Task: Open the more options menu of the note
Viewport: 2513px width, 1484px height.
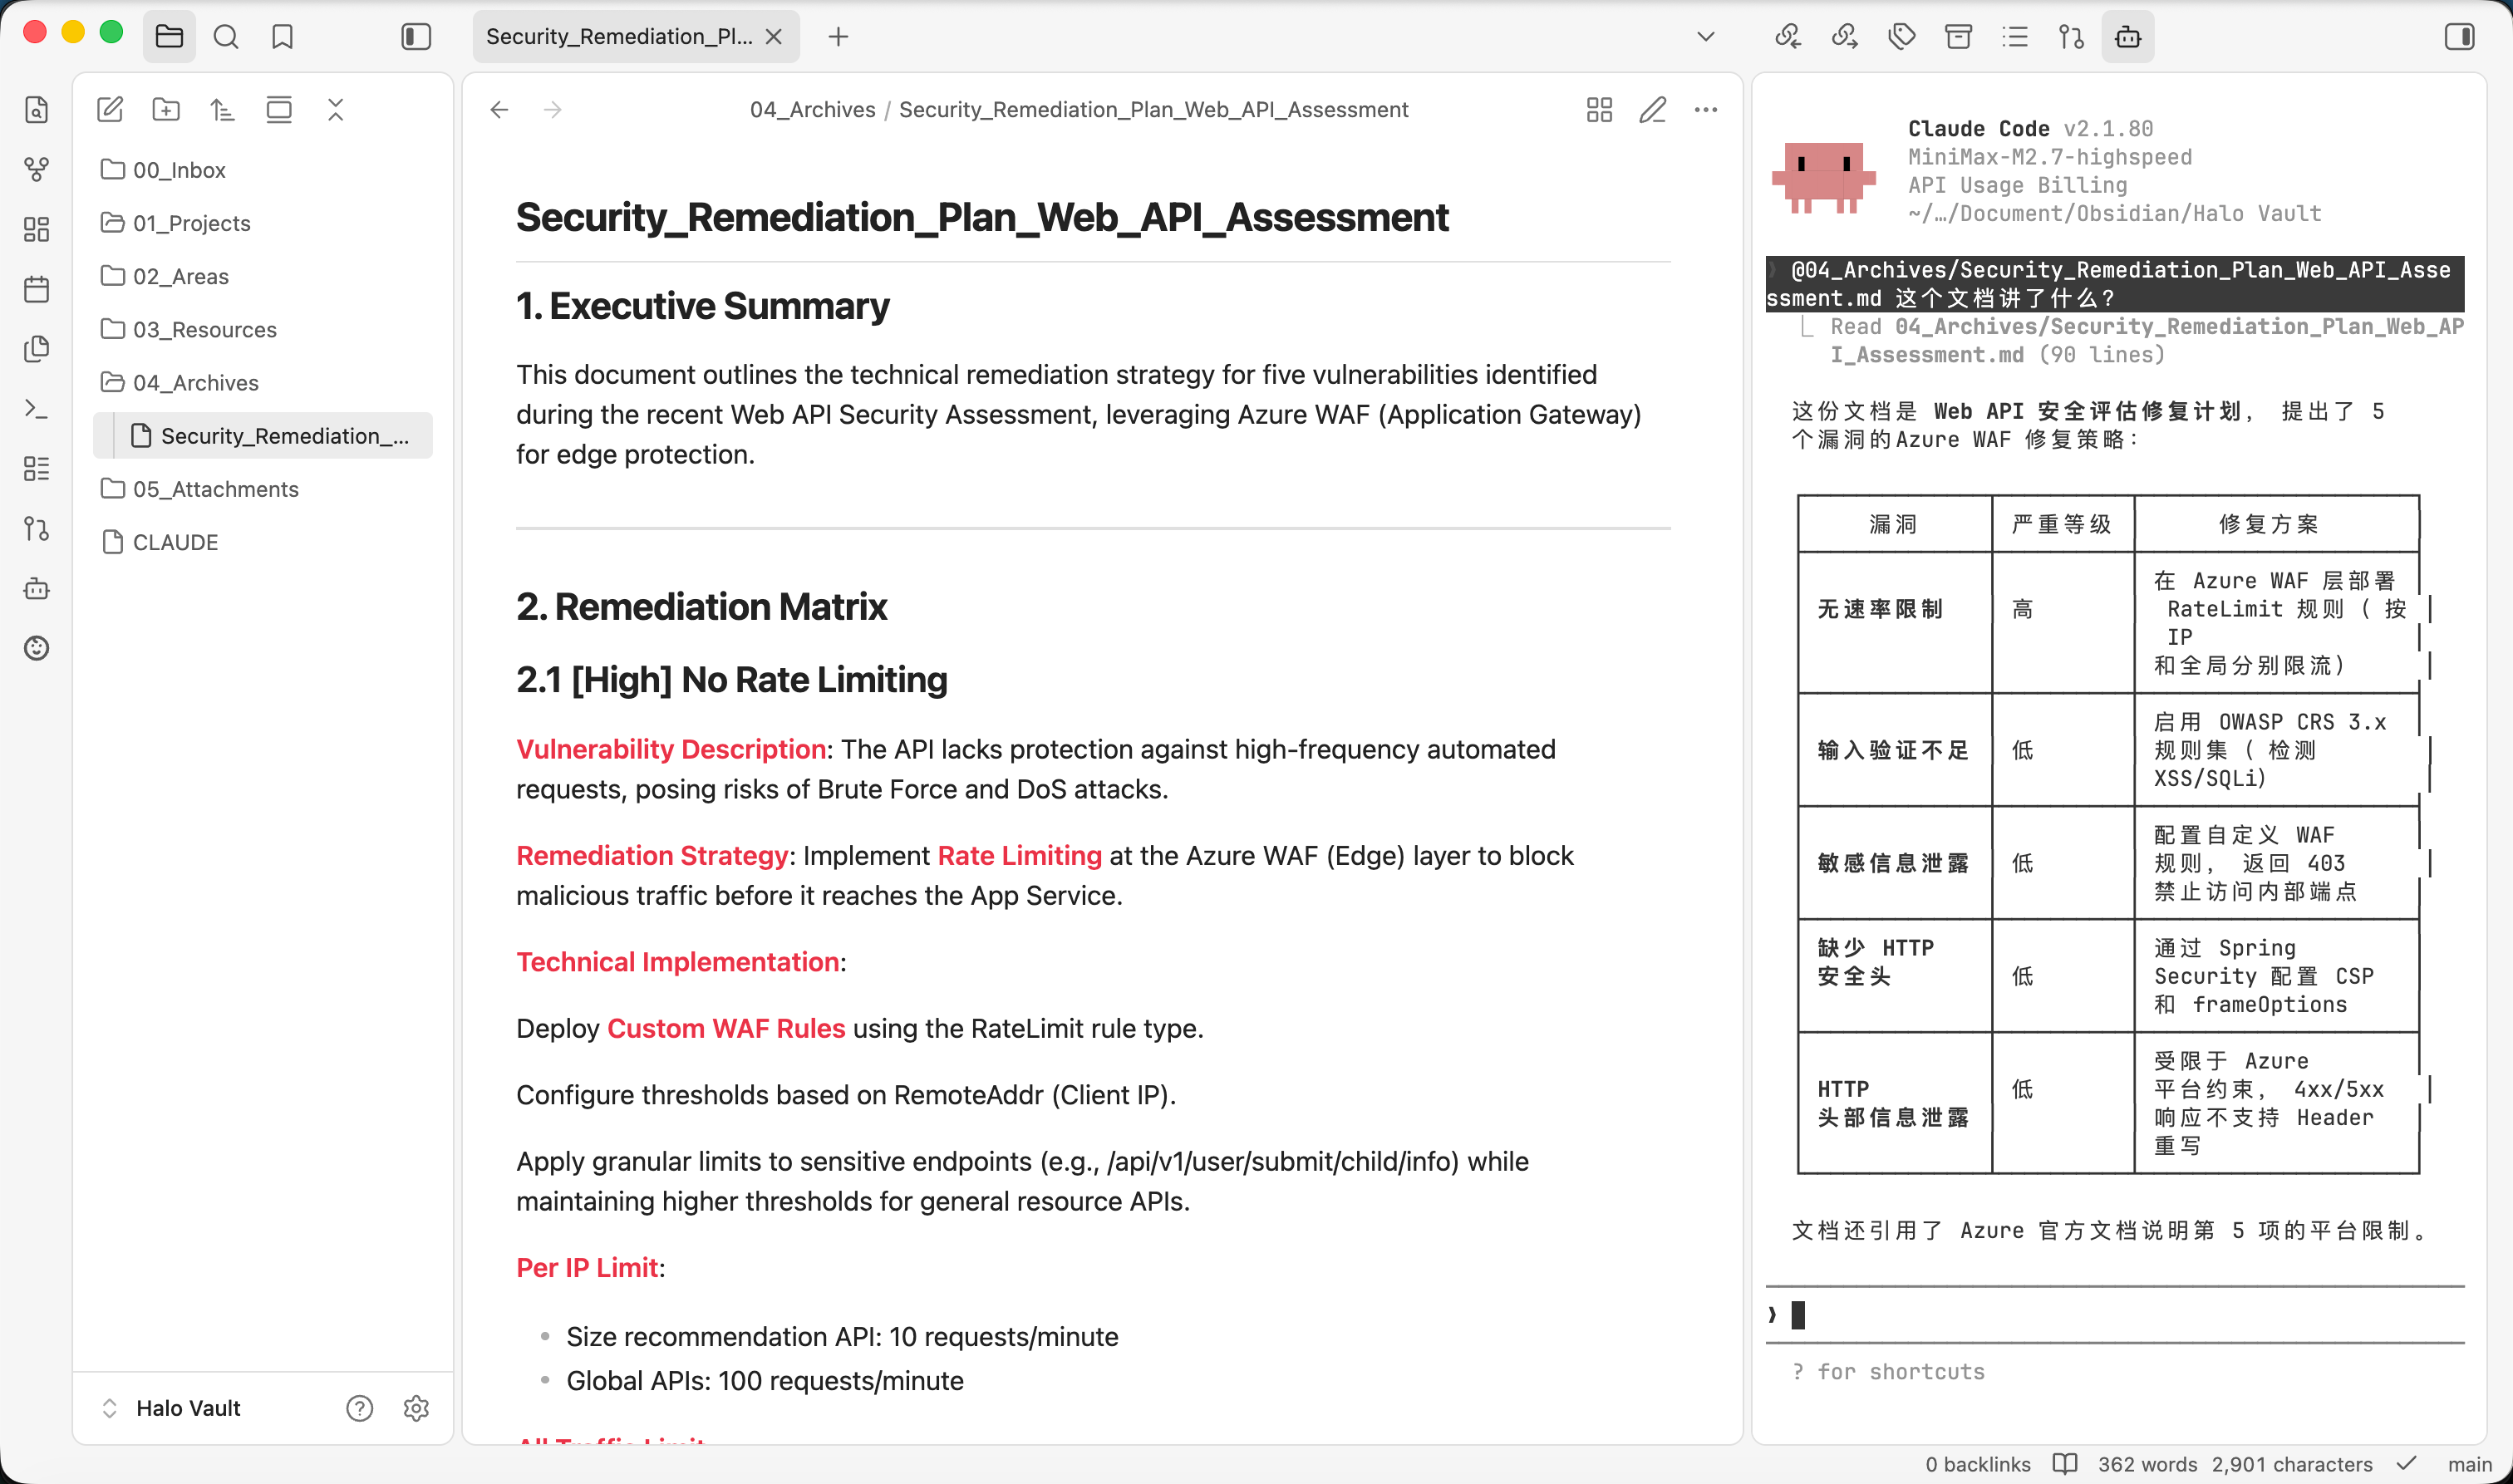Action: [1706, 110]
